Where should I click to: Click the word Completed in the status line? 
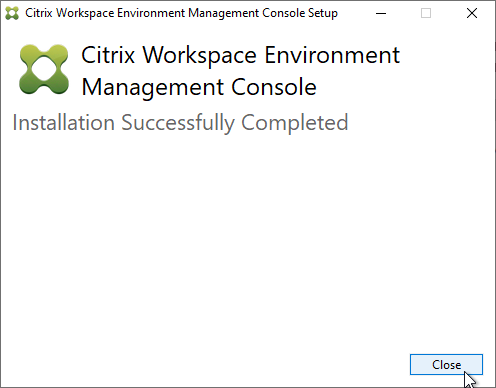[295, 123]
